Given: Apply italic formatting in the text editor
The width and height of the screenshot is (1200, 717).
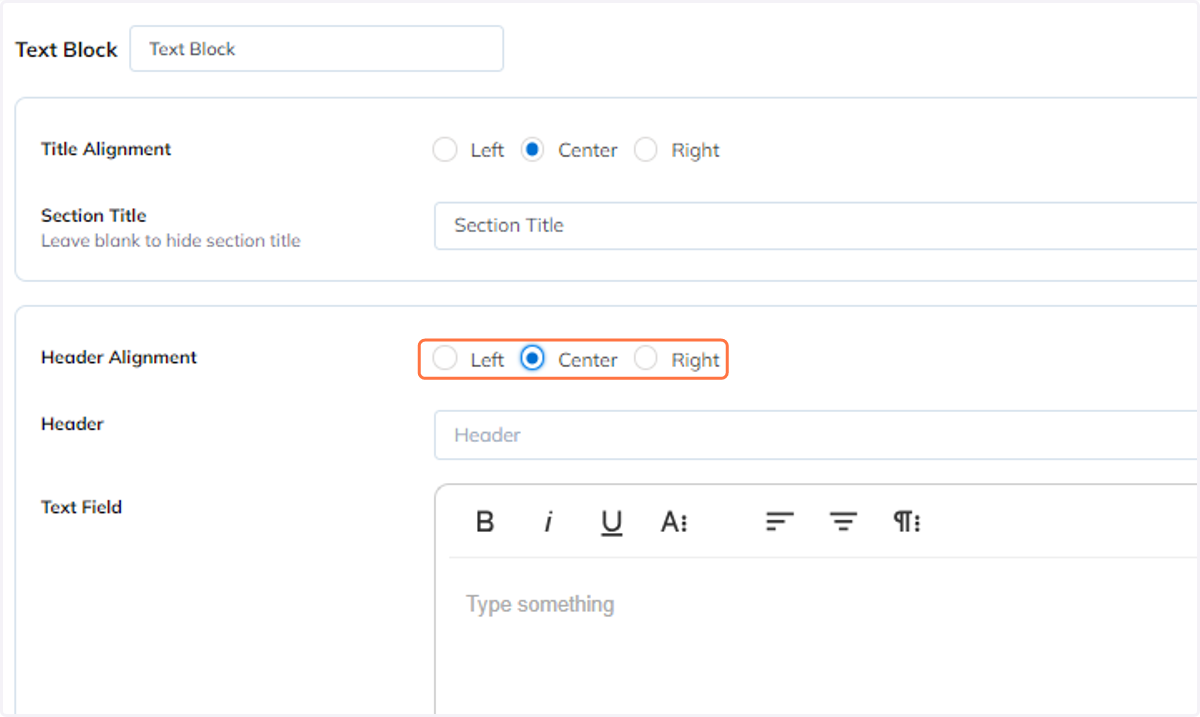Looking at the screenshot, I should click(x=548, y=522).
